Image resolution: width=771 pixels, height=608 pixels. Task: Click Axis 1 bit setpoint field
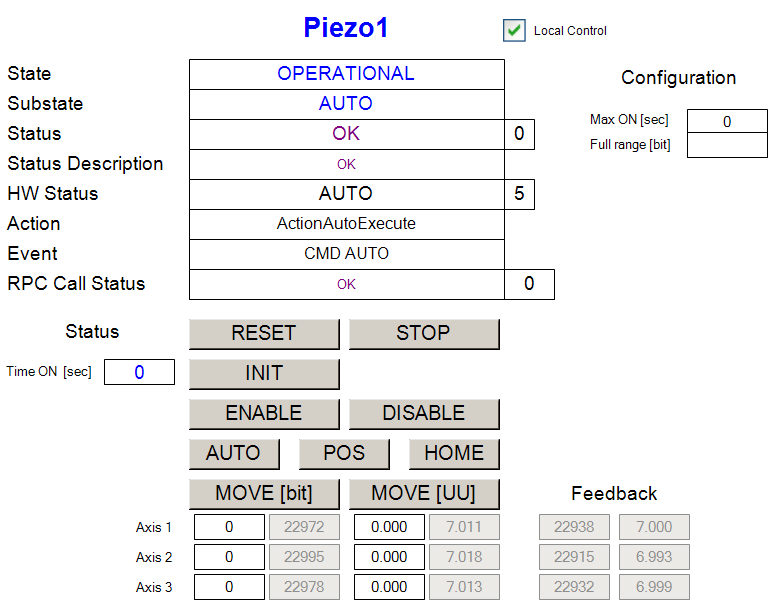coord(229,527)
